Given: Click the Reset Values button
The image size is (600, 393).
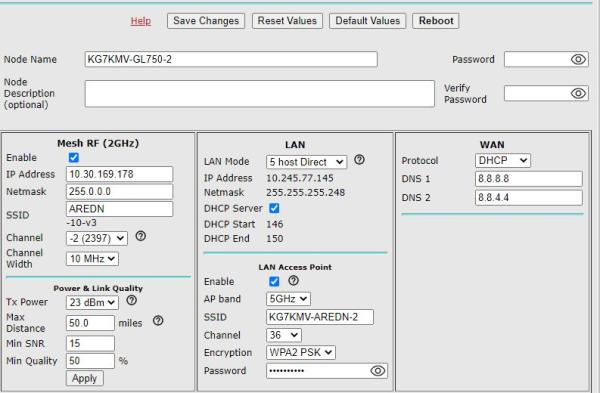Looking at the screenshot, I should coord(287,21).
